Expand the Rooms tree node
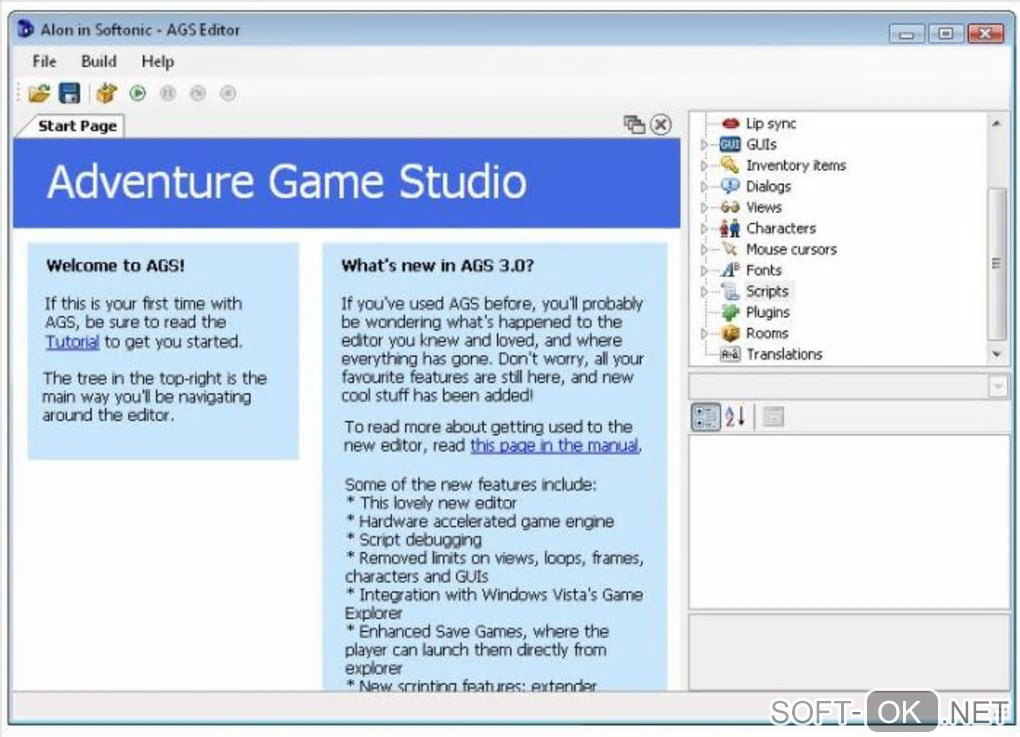This screenshot has width=1020, height=737. click(x=704, y=334)
